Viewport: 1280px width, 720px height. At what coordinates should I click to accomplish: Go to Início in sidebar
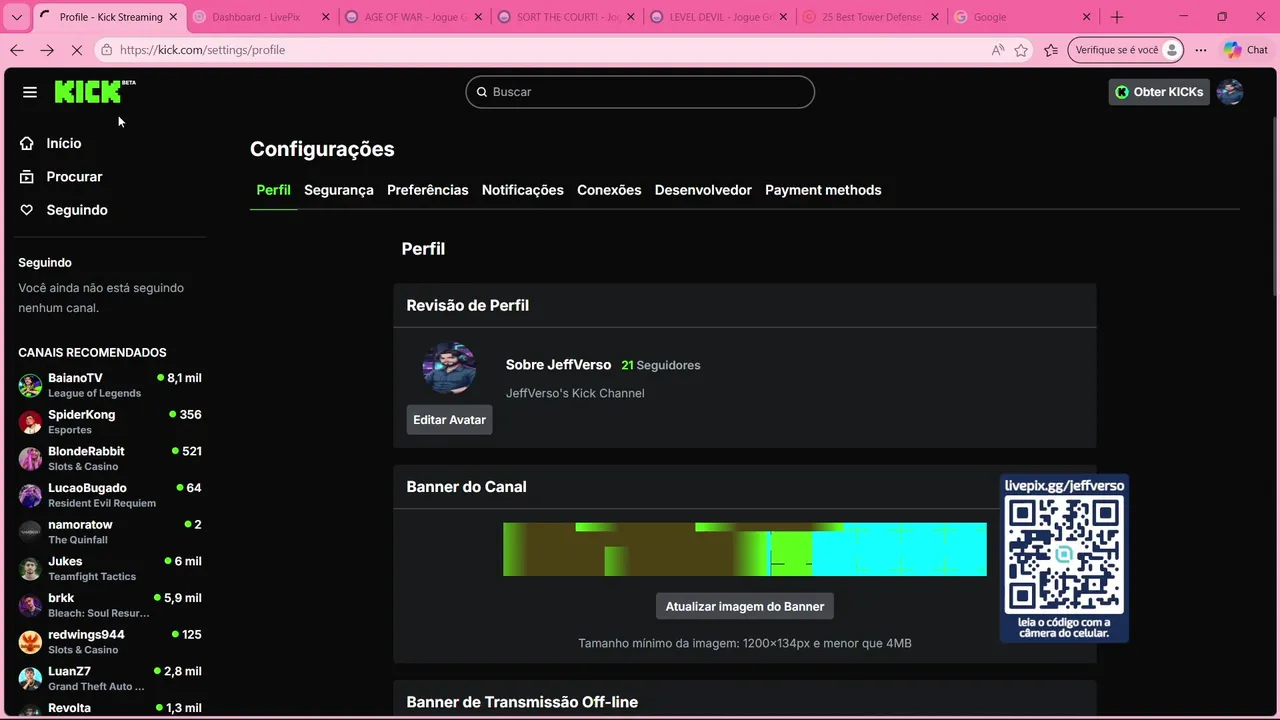click(64, 143)
